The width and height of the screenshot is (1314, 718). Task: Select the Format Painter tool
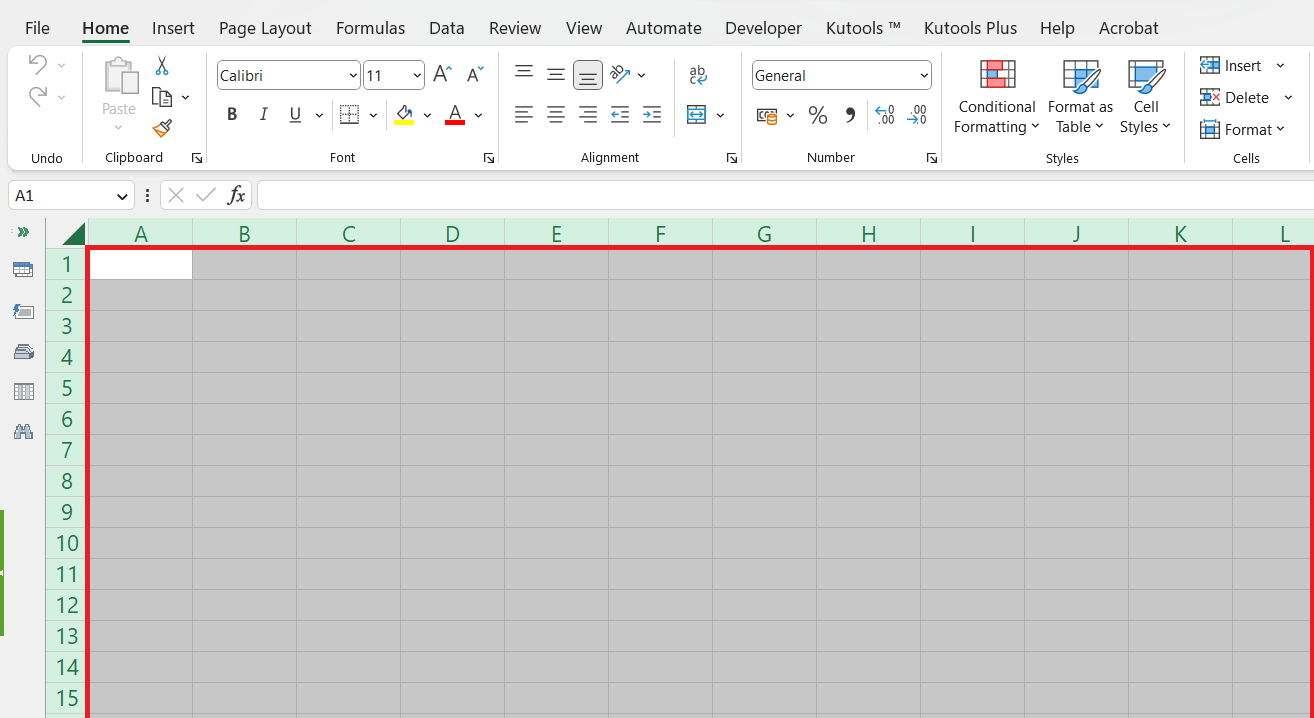point(160,128)
